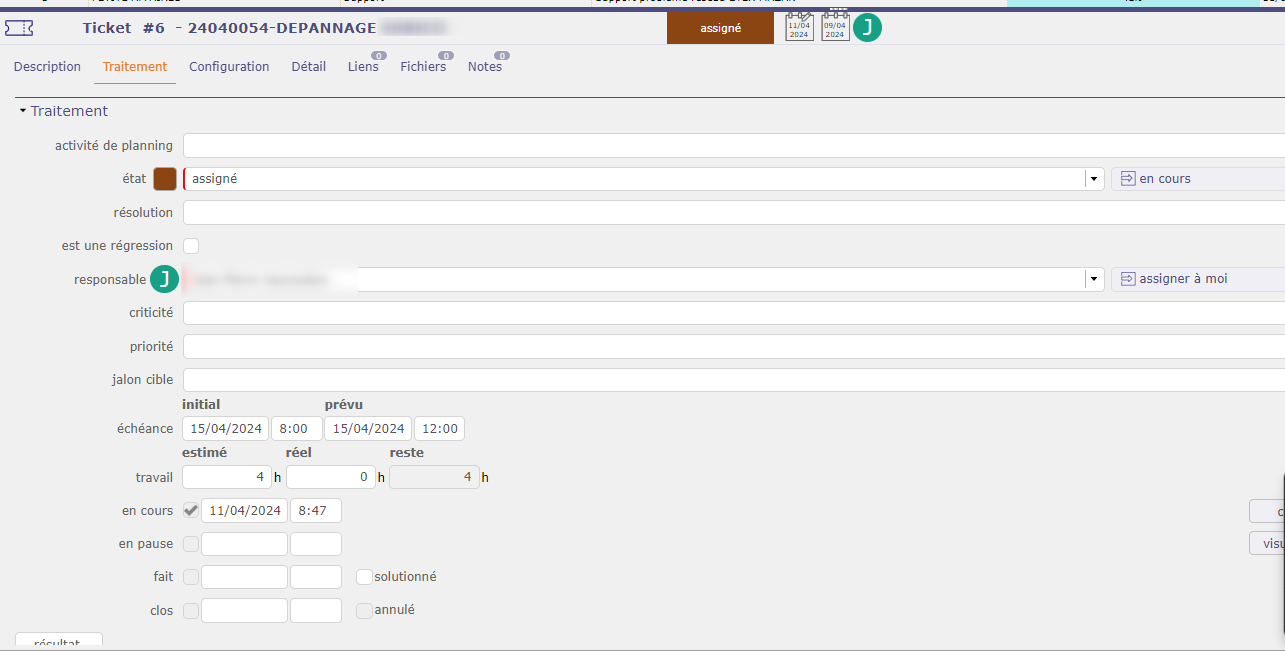
Task: Check the 'solutionné' checkbox
Action: pos(364,577)
